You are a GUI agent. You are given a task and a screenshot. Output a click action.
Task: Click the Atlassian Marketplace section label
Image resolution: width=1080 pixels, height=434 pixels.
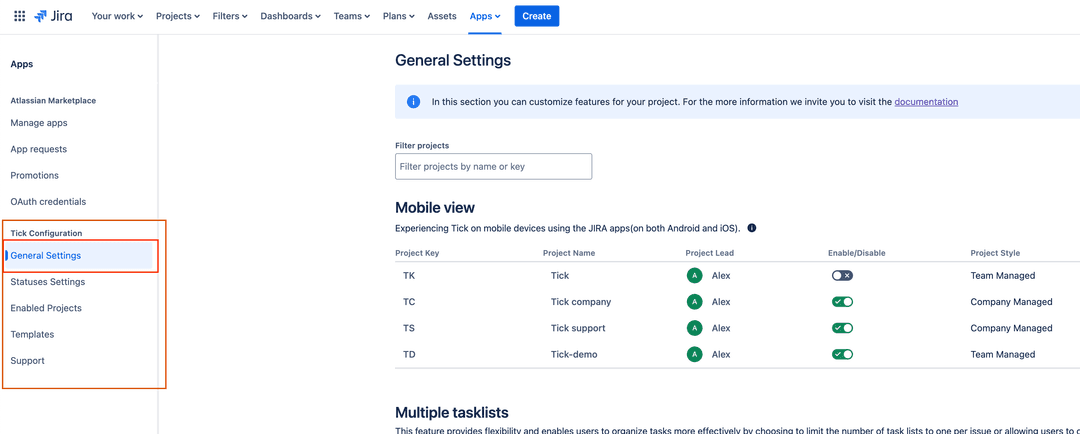[53, 101]
